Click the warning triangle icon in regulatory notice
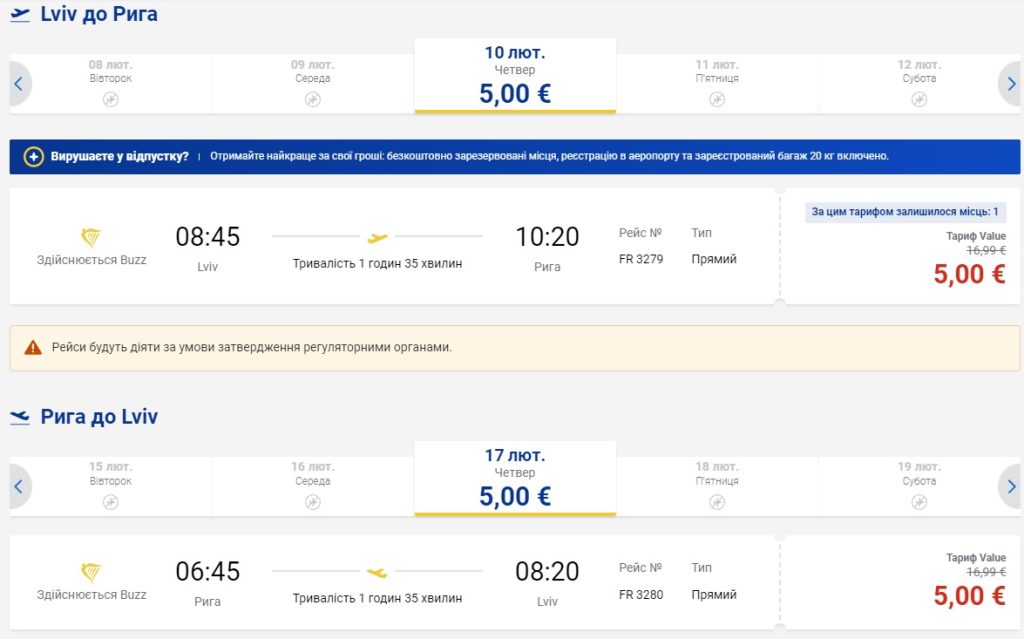The width and height of the screenshot is (1024, 639). click(x=33, y=347)
